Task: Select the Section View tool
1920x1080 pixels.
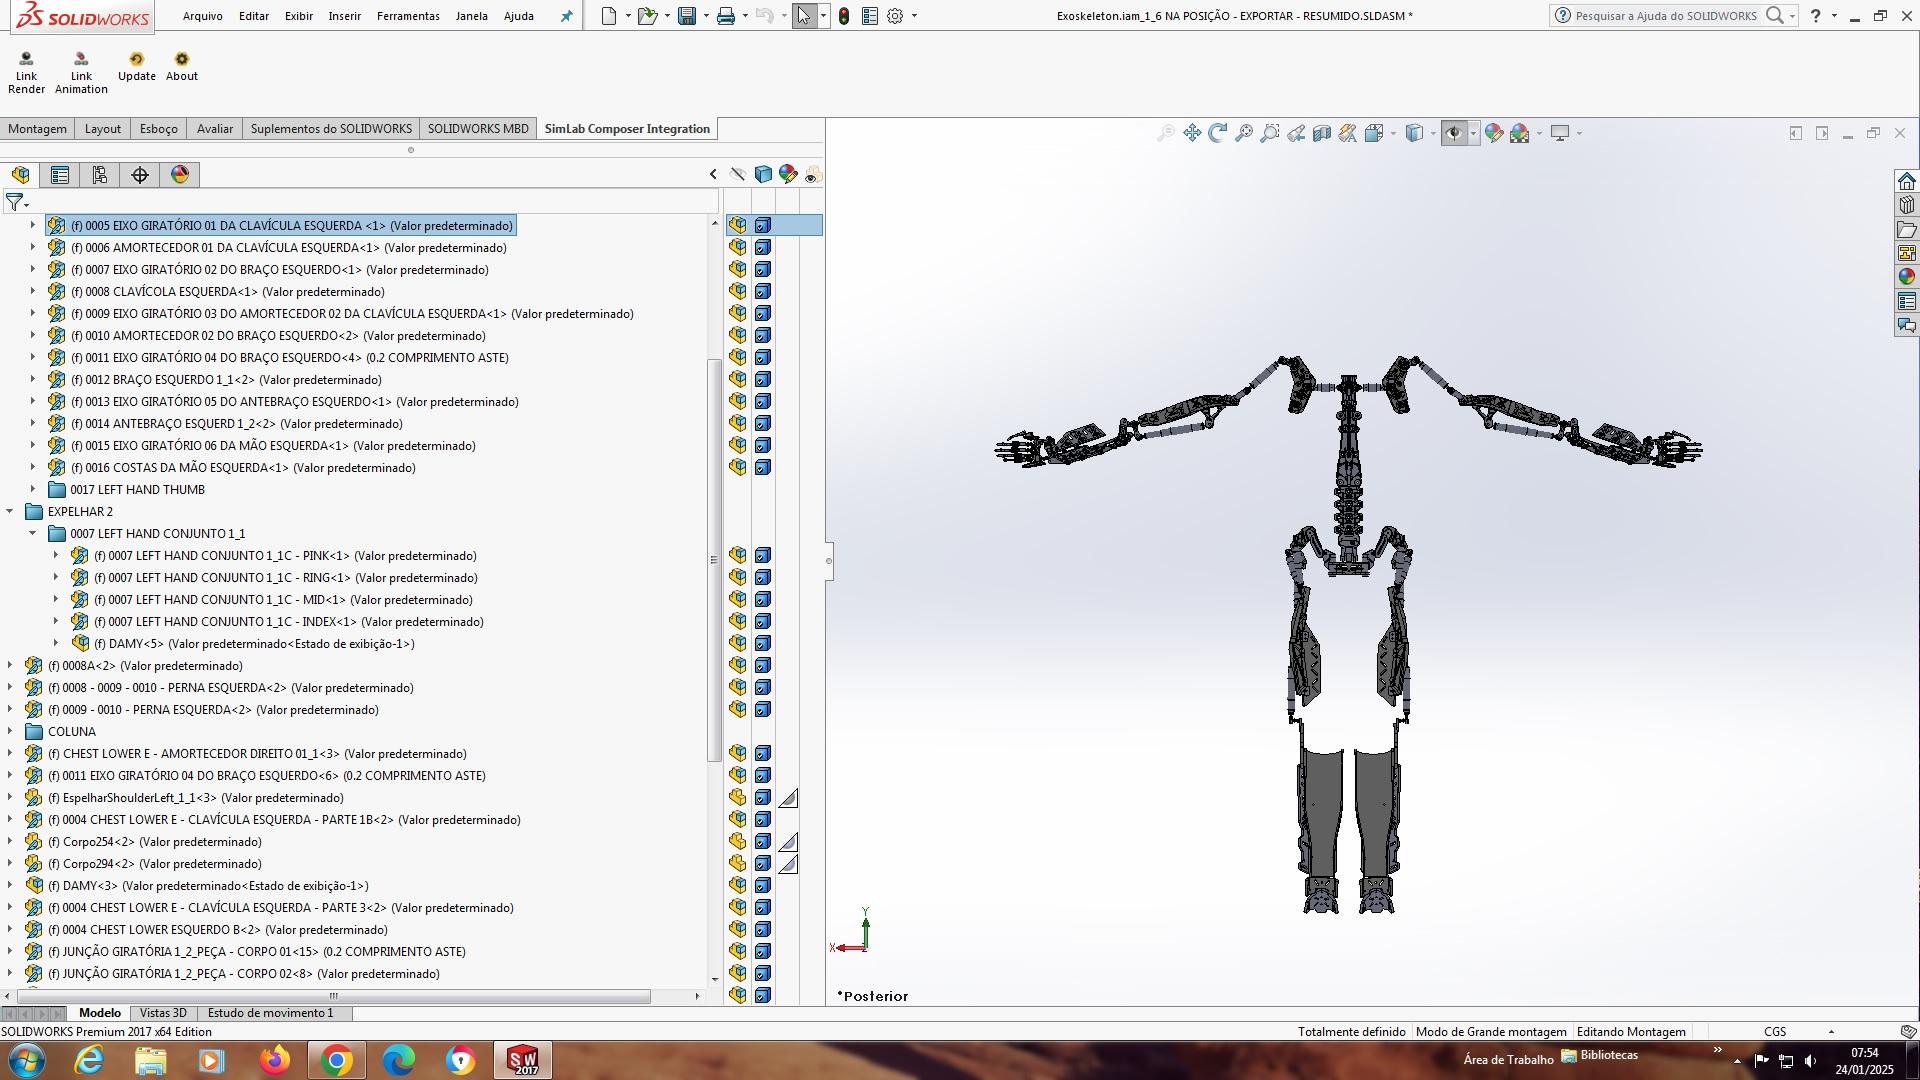Action: (1321, 133)
